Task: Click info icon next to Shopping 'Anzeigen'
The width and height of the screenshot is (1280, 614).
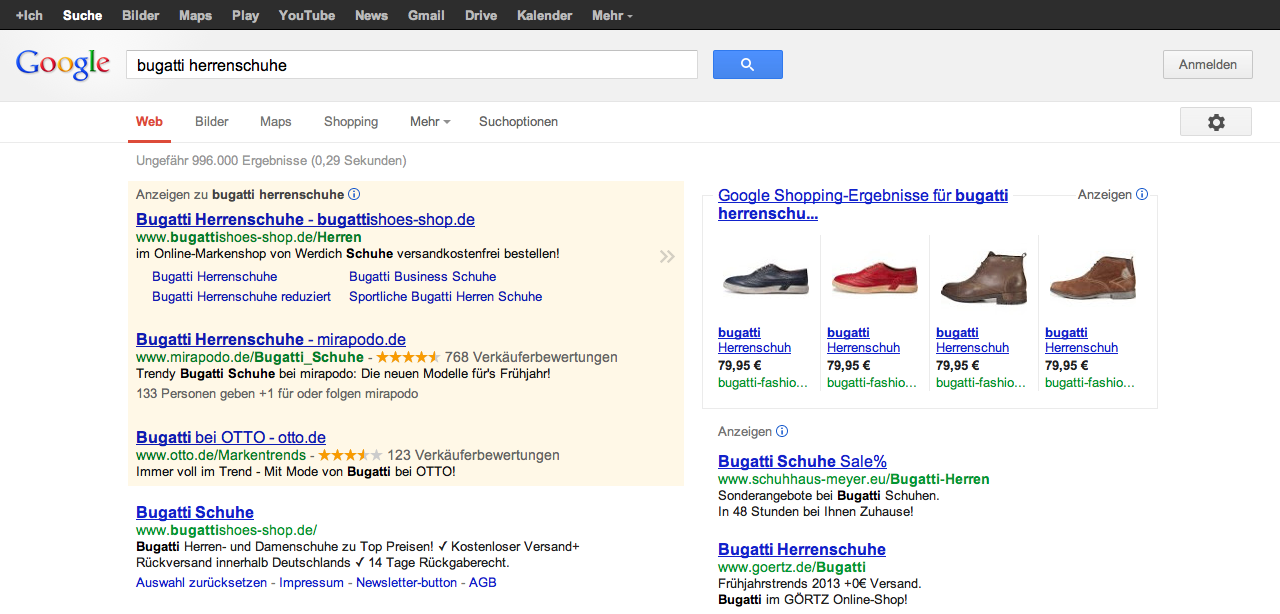Action: click(1142, 195)
